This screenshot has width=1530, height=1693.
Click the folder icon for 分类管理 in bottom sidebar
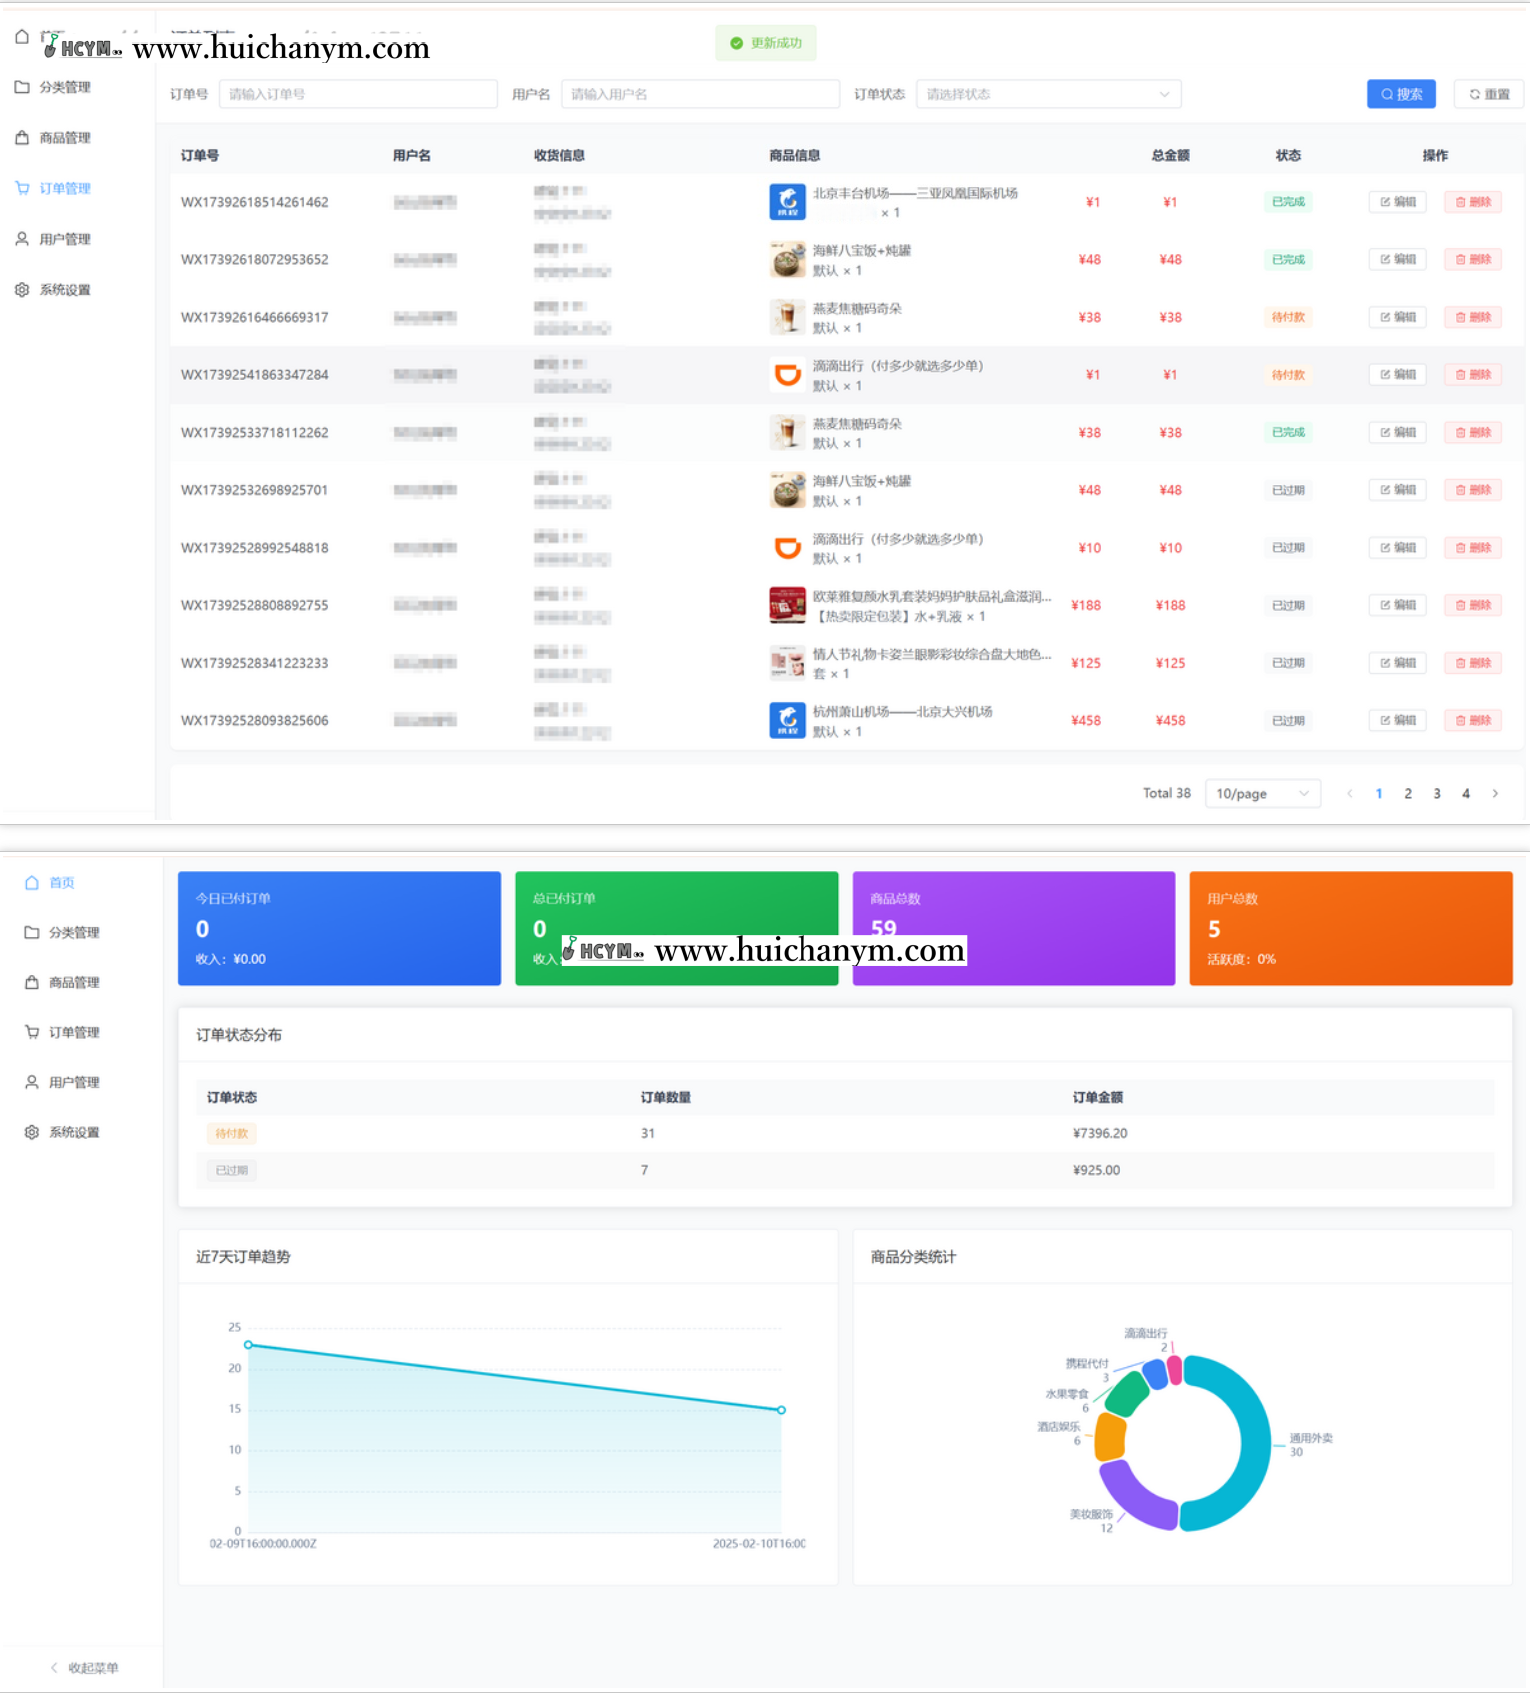[x=32, y=932]
